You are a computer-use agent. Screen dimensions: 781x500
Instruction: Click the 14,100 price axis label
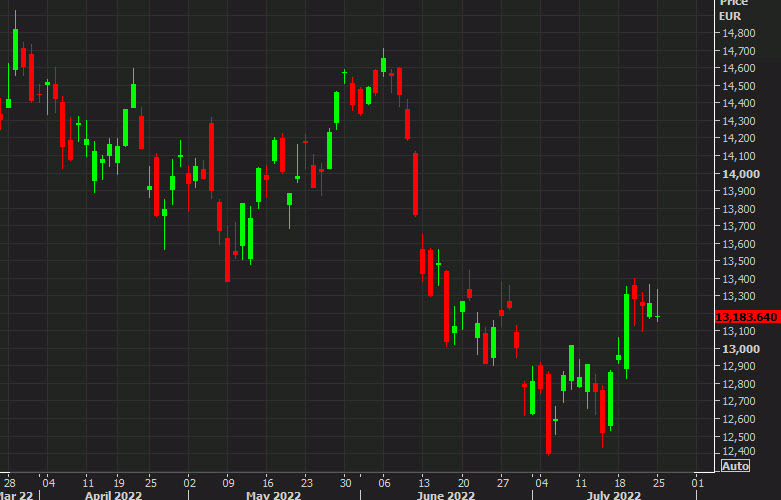point(739,156)
